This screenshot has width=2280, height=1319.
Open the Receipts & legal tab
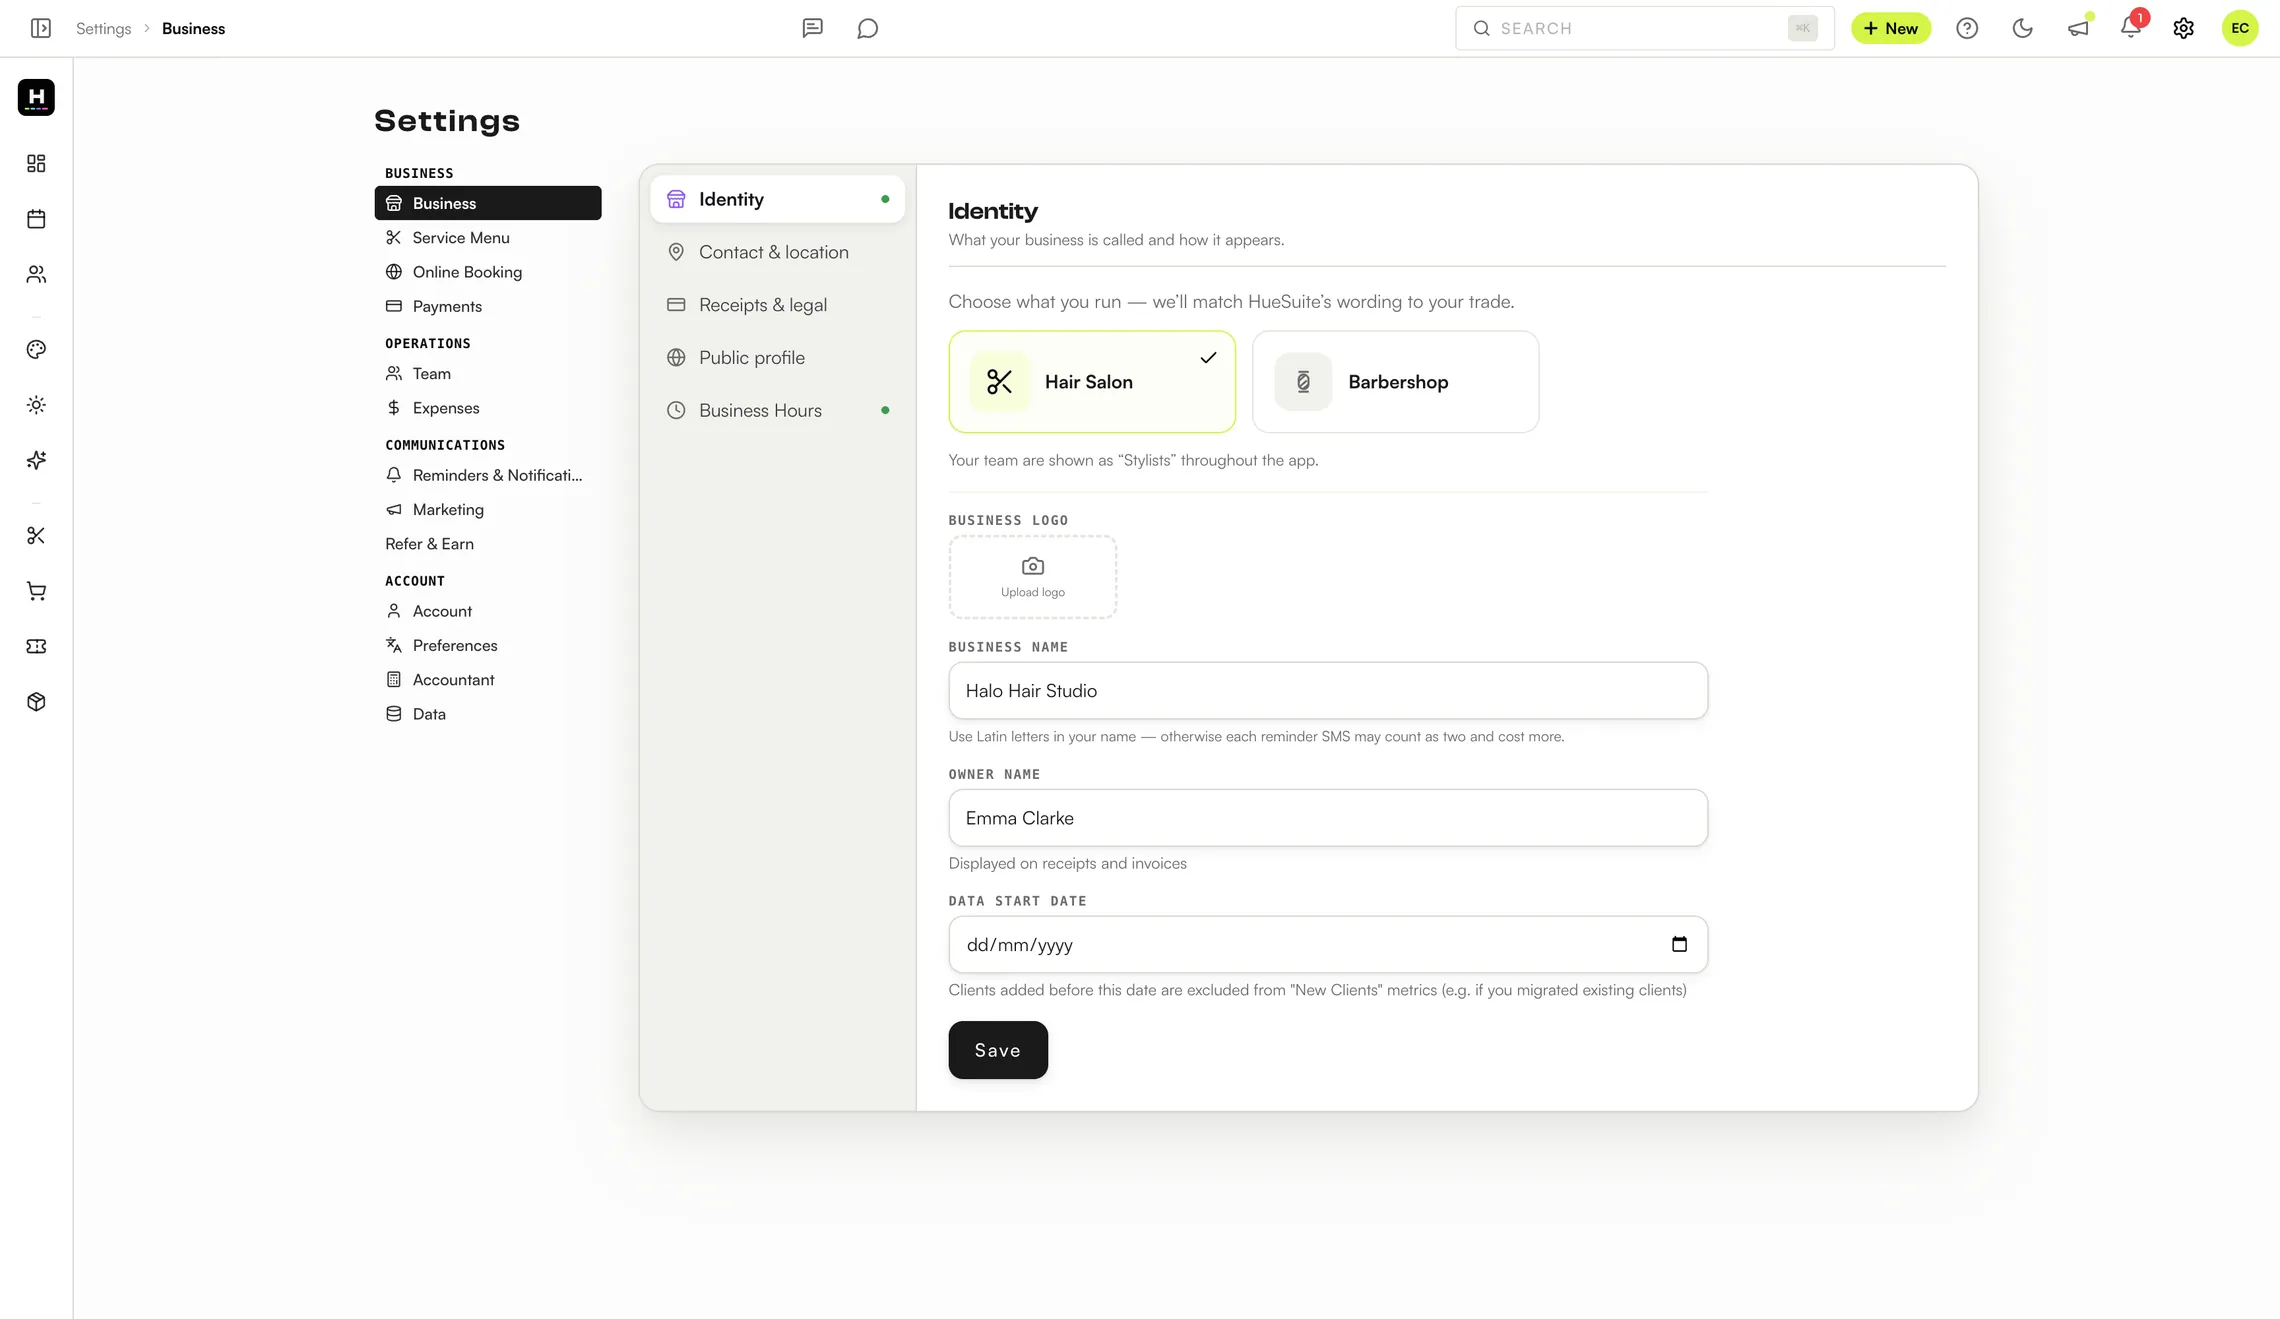pos(777,305)
